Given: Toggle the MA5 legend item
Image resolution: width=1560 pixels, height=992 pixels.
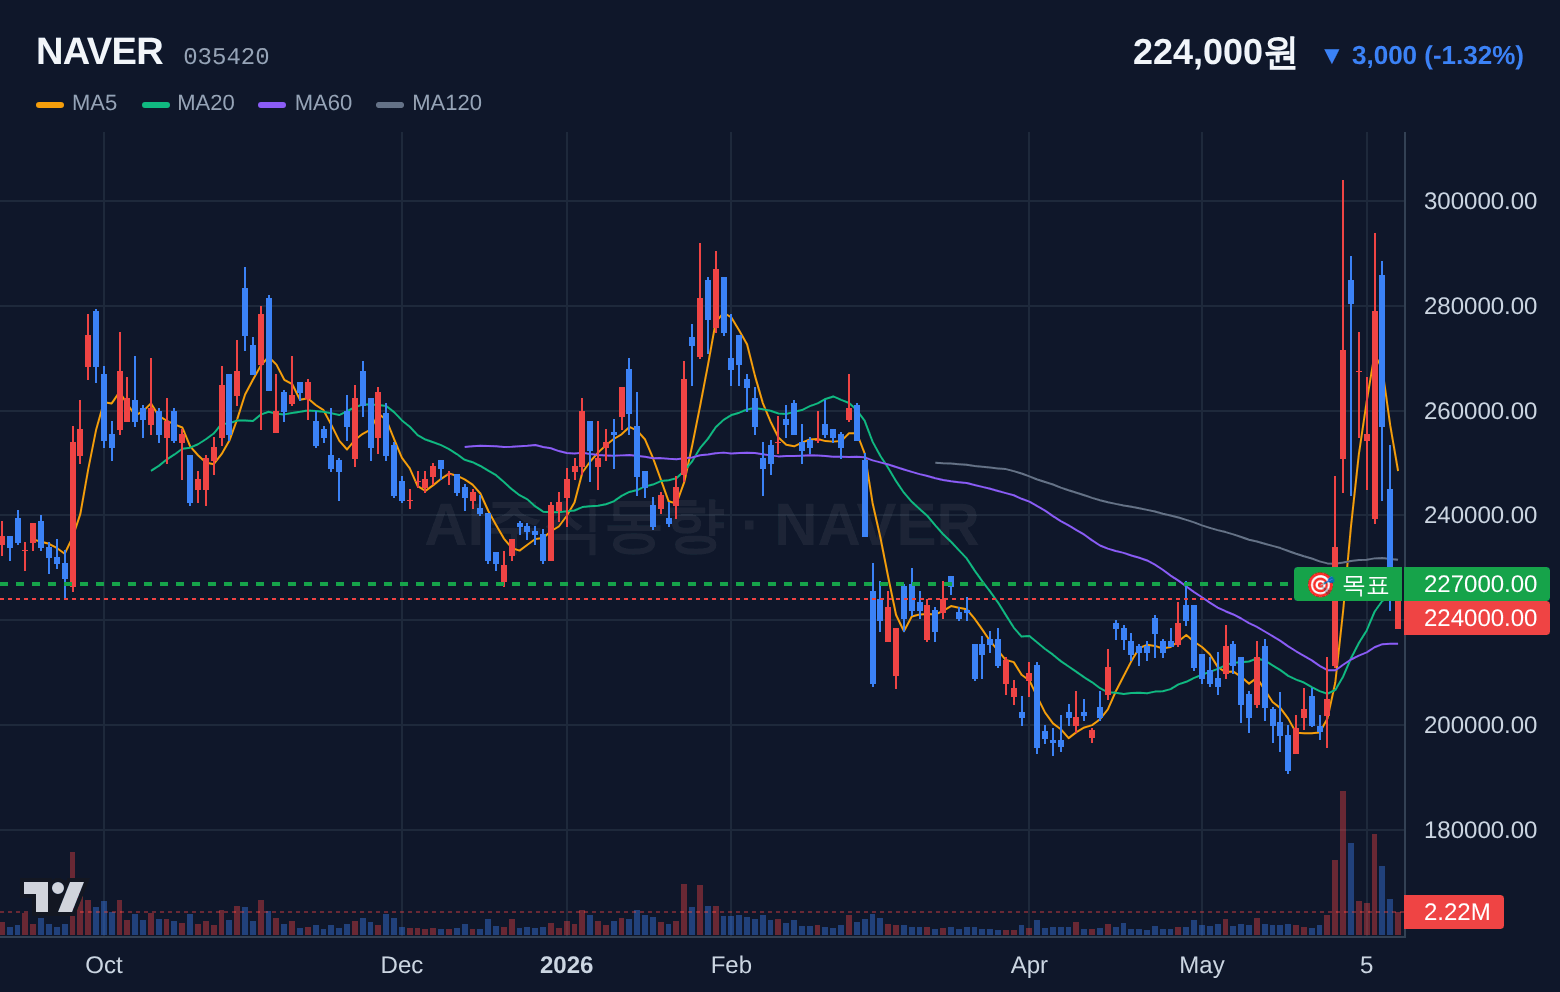Looking at the screenshot, I should (77, 103).
